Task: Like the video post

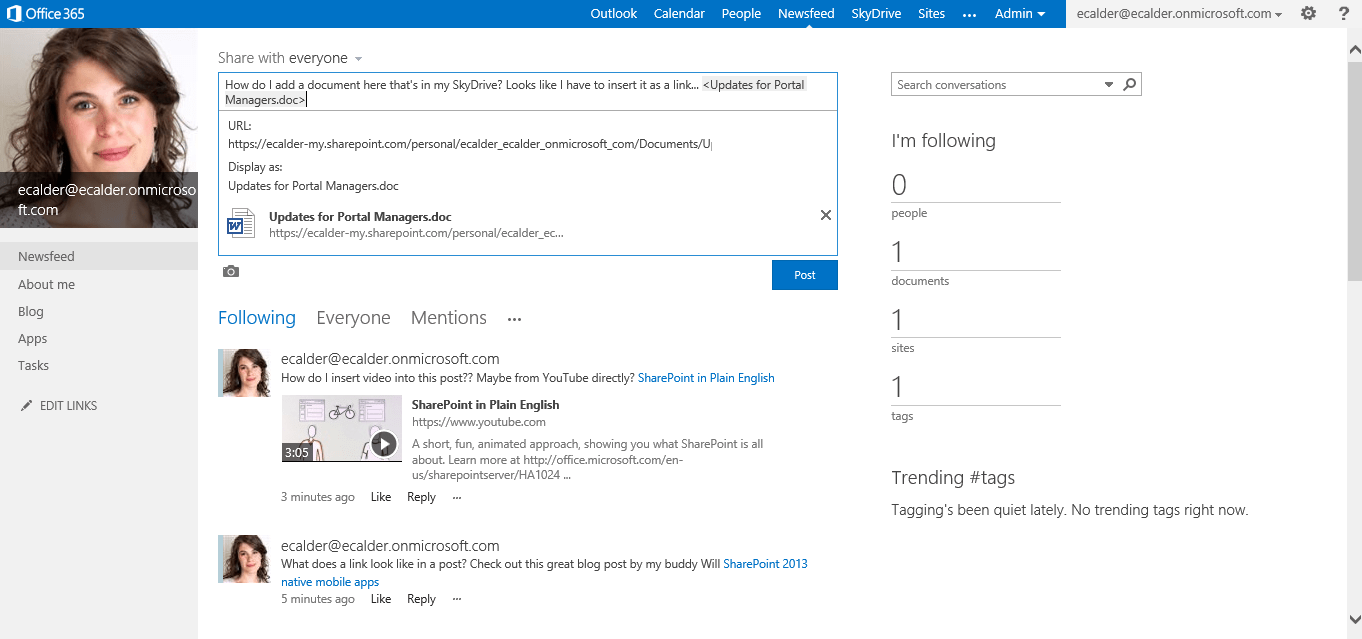Action: pyautogui.click(x=381, y=497)
